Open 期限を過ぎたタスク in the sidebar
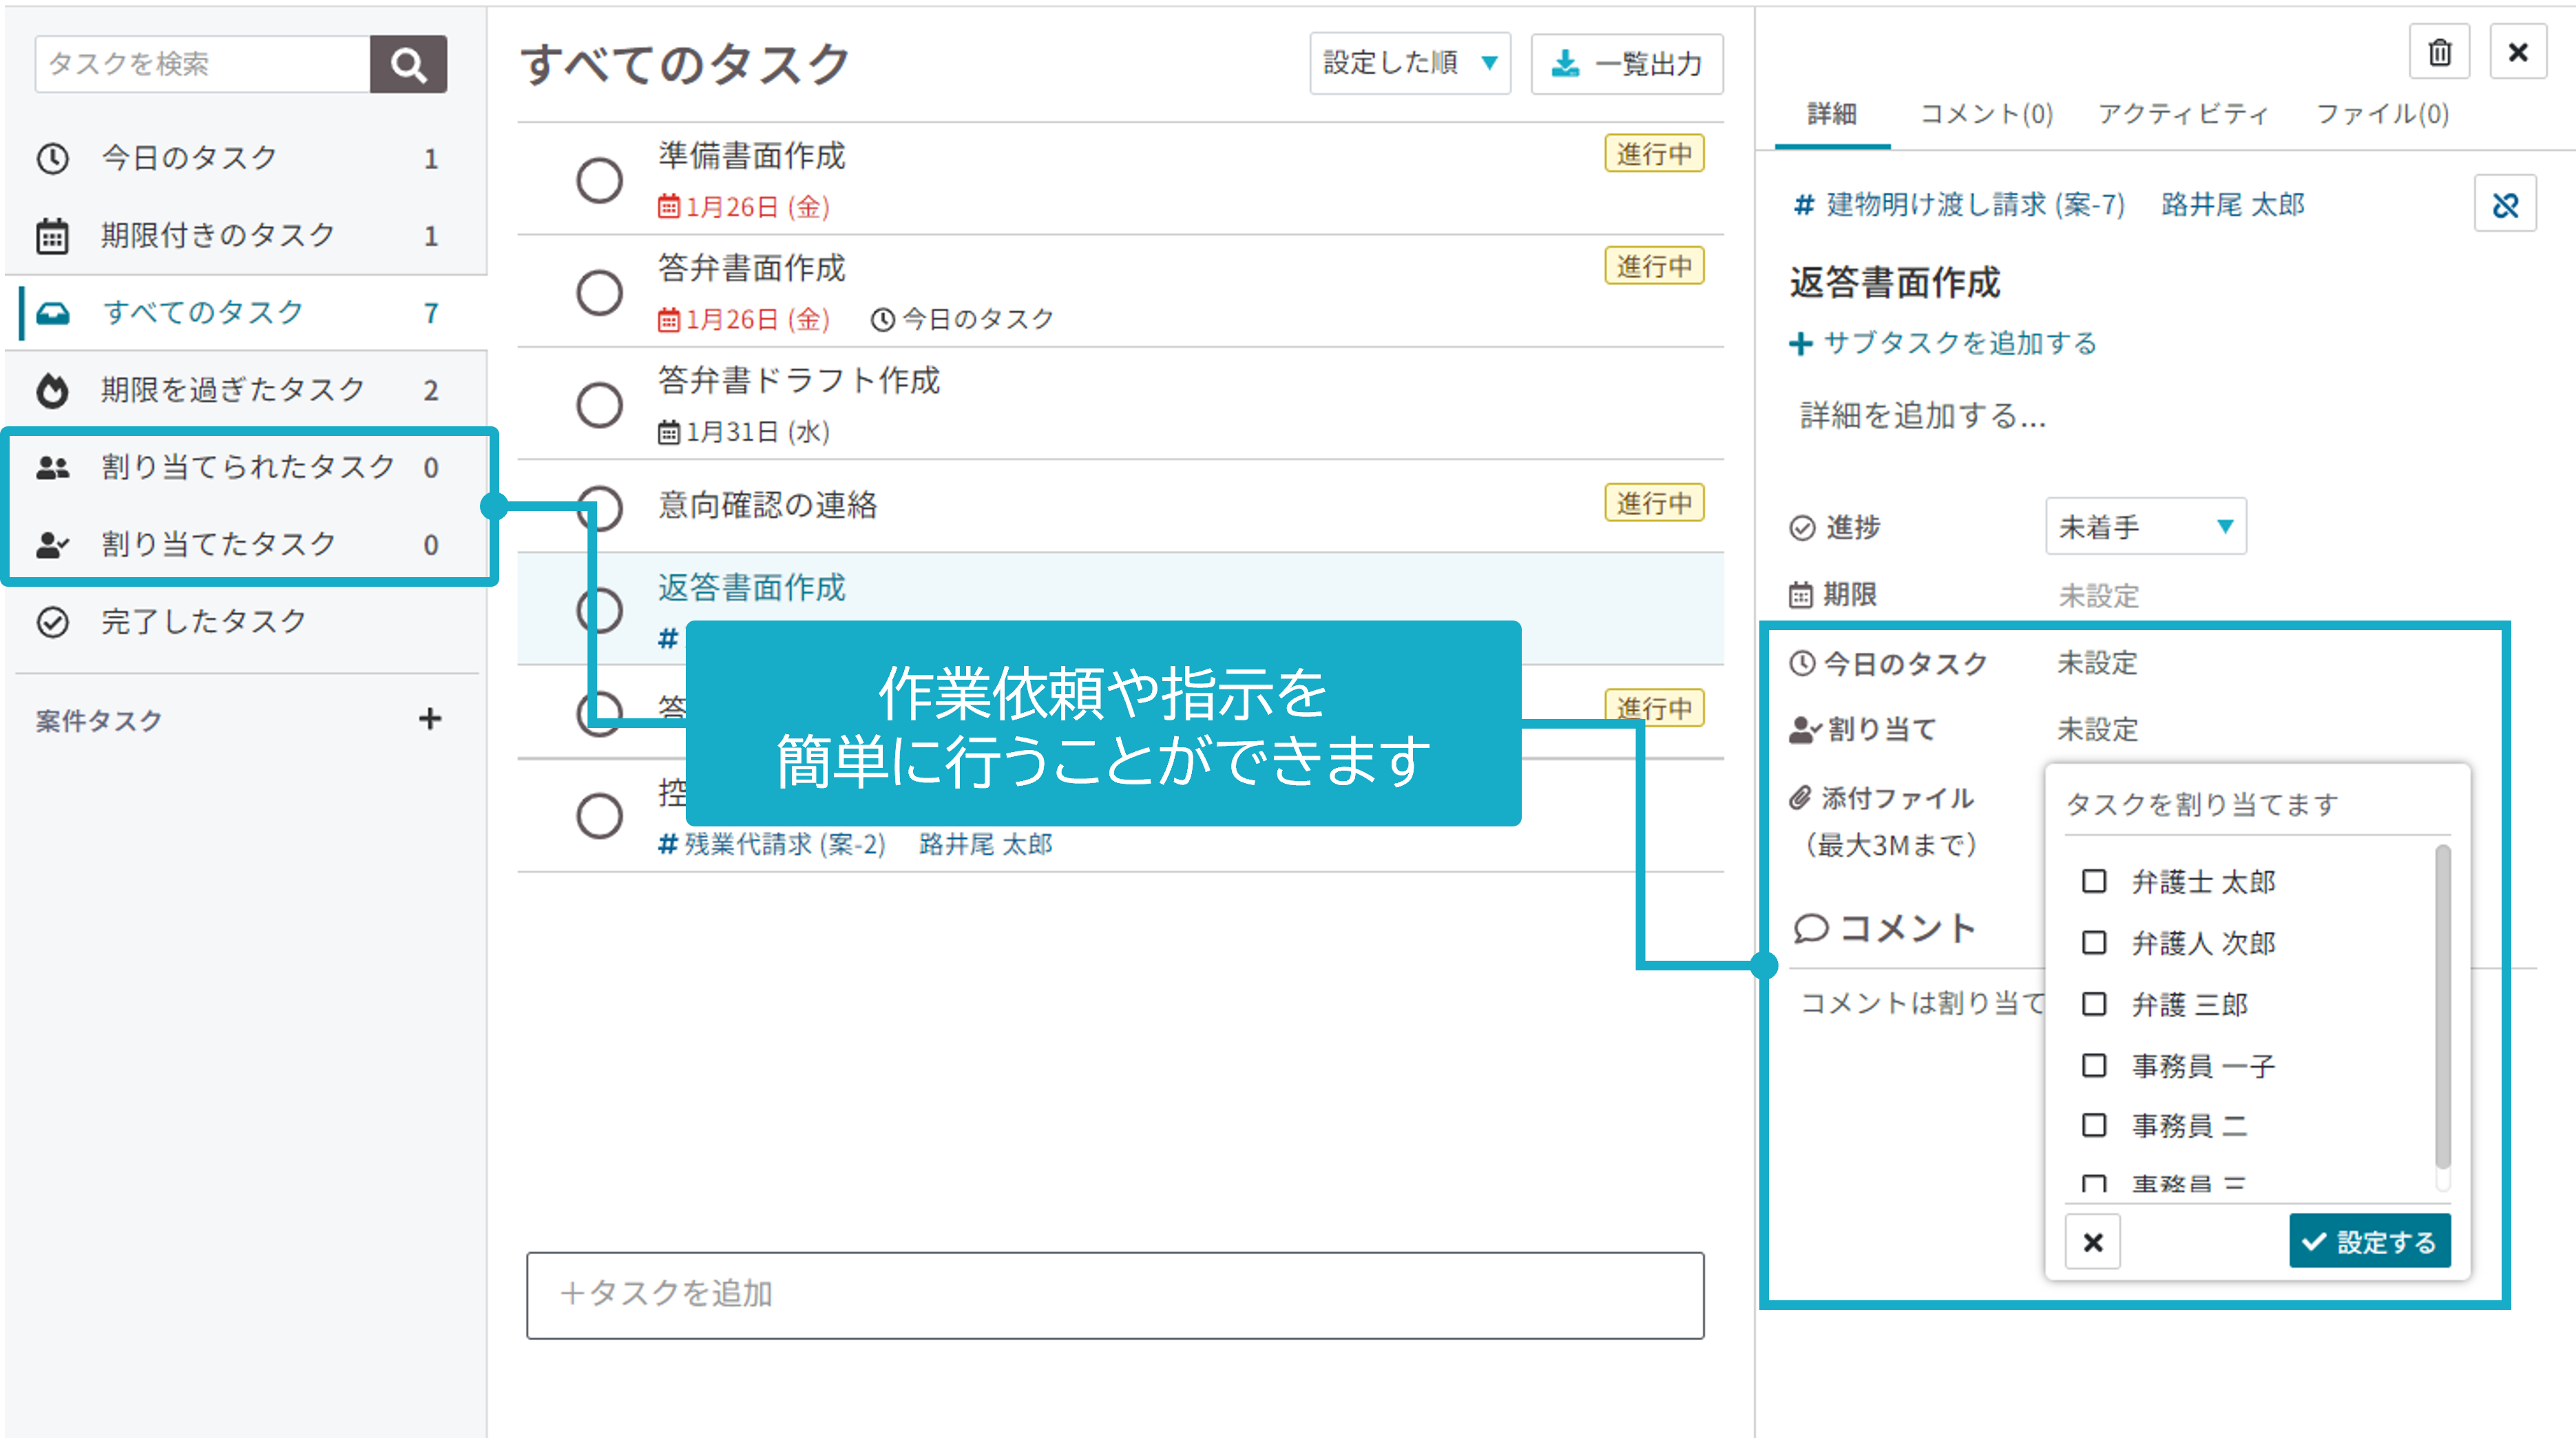Screen dimensions: 2576x1438 246,390
